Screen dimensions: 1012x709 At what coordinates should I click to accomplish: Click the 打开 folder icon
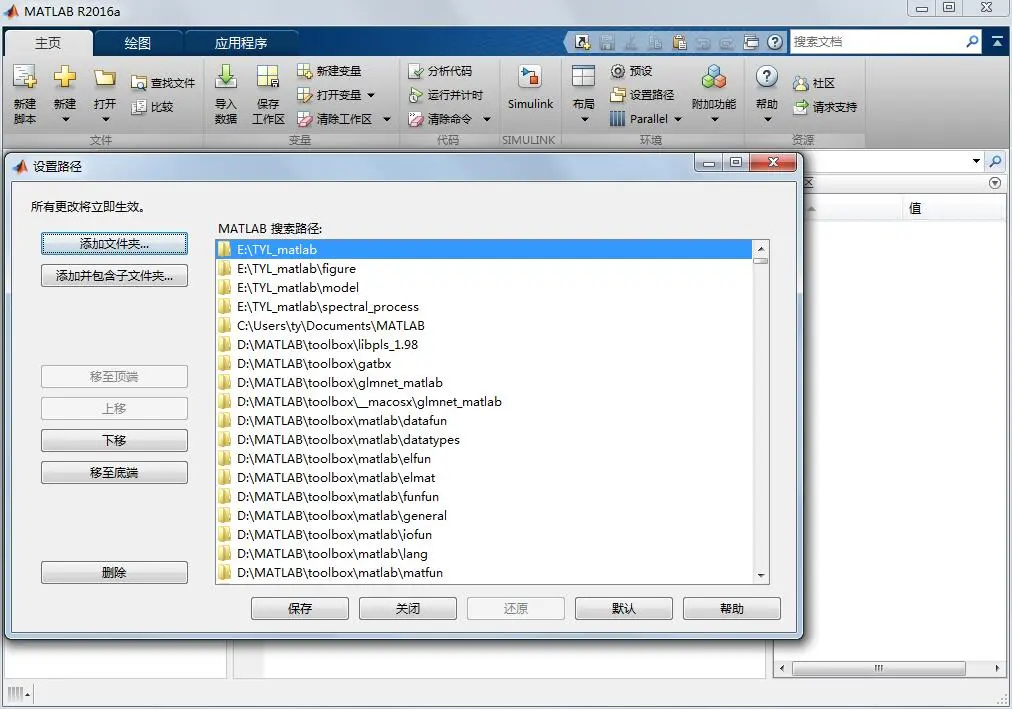[105, 78]
